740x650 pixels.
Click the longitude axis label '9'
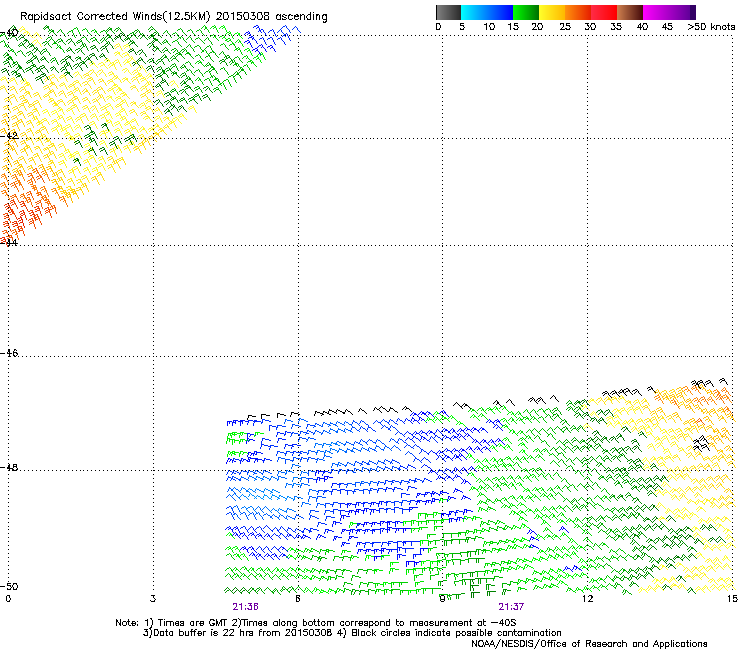442,599
